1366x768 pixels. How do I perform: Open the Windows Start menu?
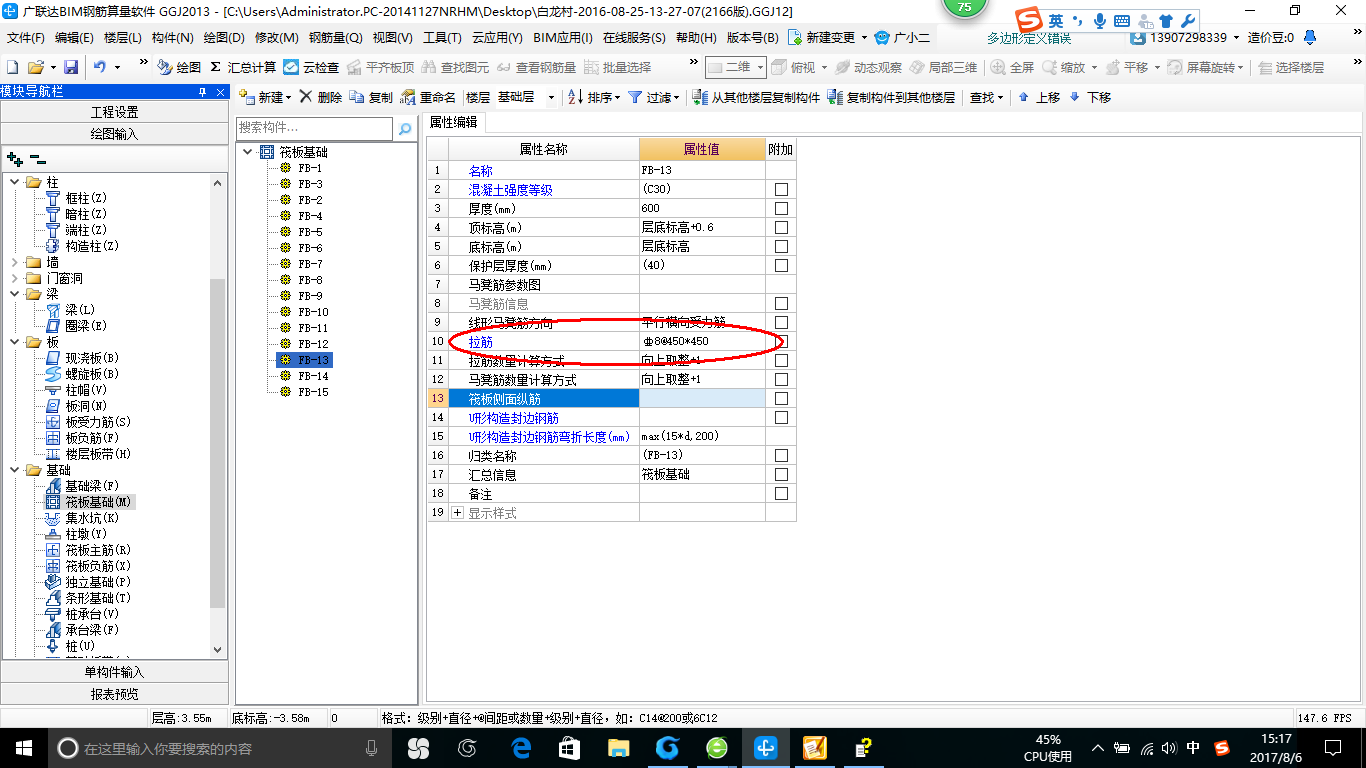23,748
